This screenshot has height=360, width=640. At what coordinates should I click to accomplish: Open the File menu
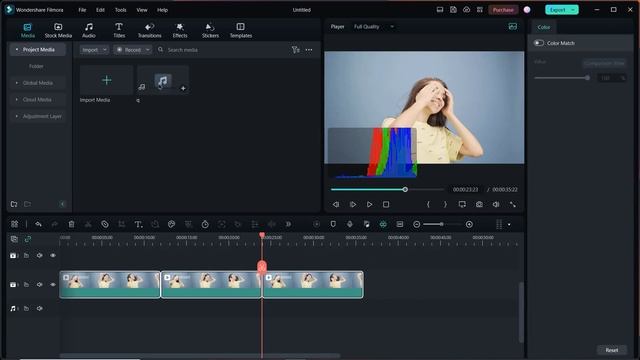coord(82,10)
